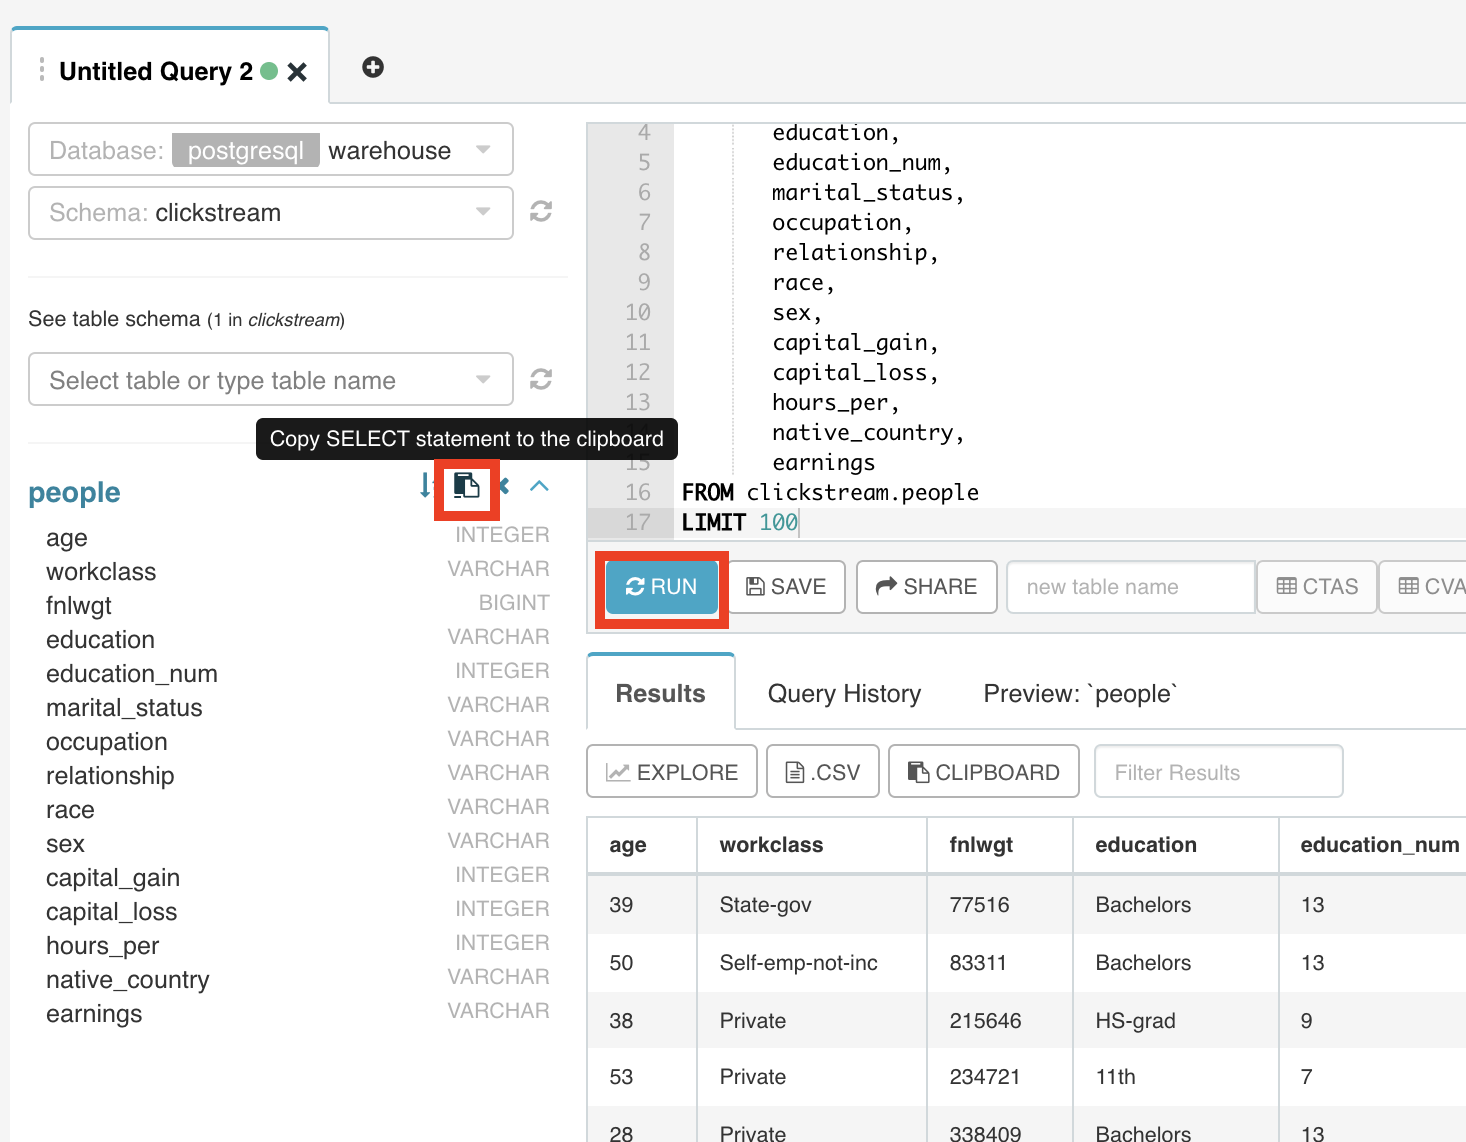Collapse the people table schema with the chevron
This screenshot has width=1466, height=1142.
(539, 486)
